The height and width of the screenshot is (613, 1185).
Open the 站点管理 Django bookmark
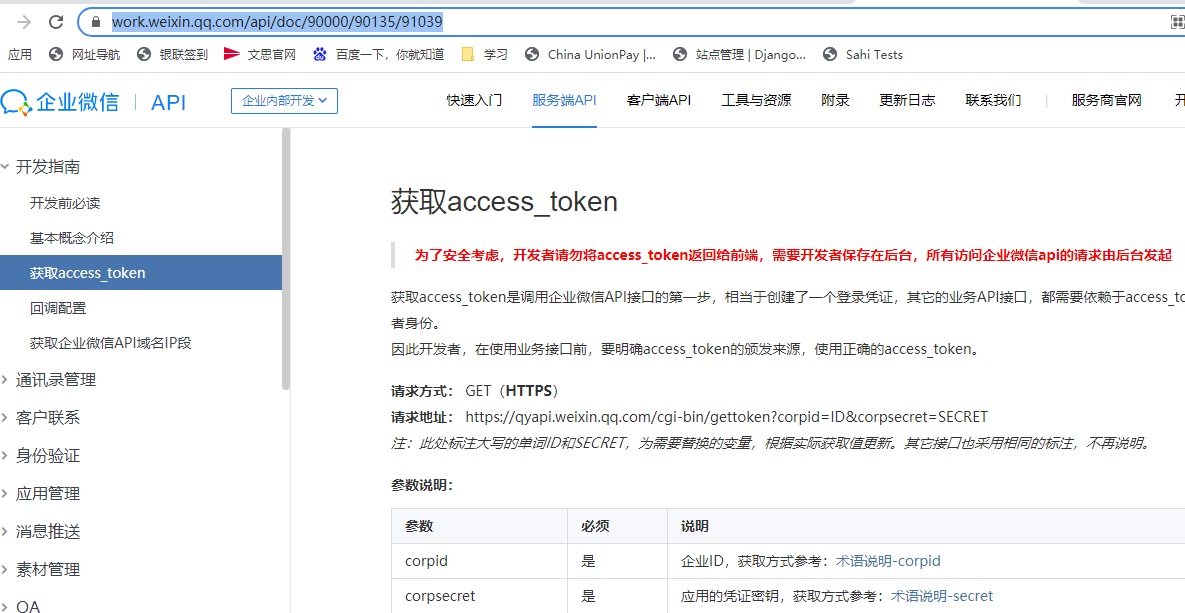(739, 54)
